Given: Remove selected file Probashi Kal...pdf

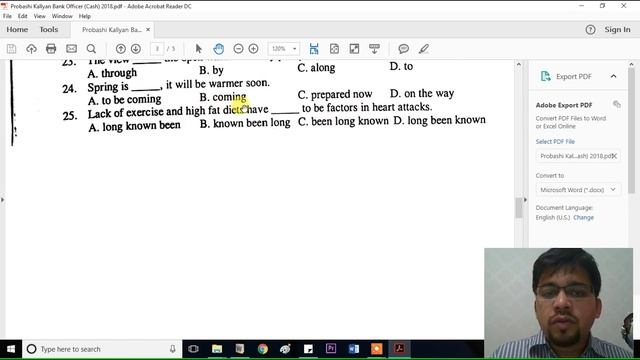Looking at the screenshot, I should click(x=614, y=156).
